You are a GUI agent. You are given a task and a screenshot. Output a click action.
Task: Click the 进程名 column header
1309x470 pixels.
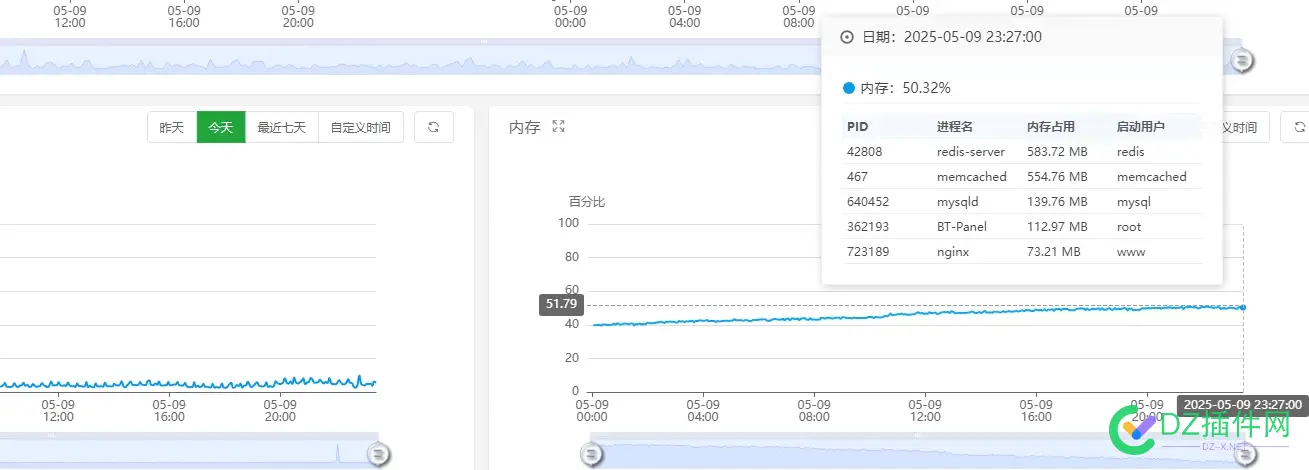[955, 127]
